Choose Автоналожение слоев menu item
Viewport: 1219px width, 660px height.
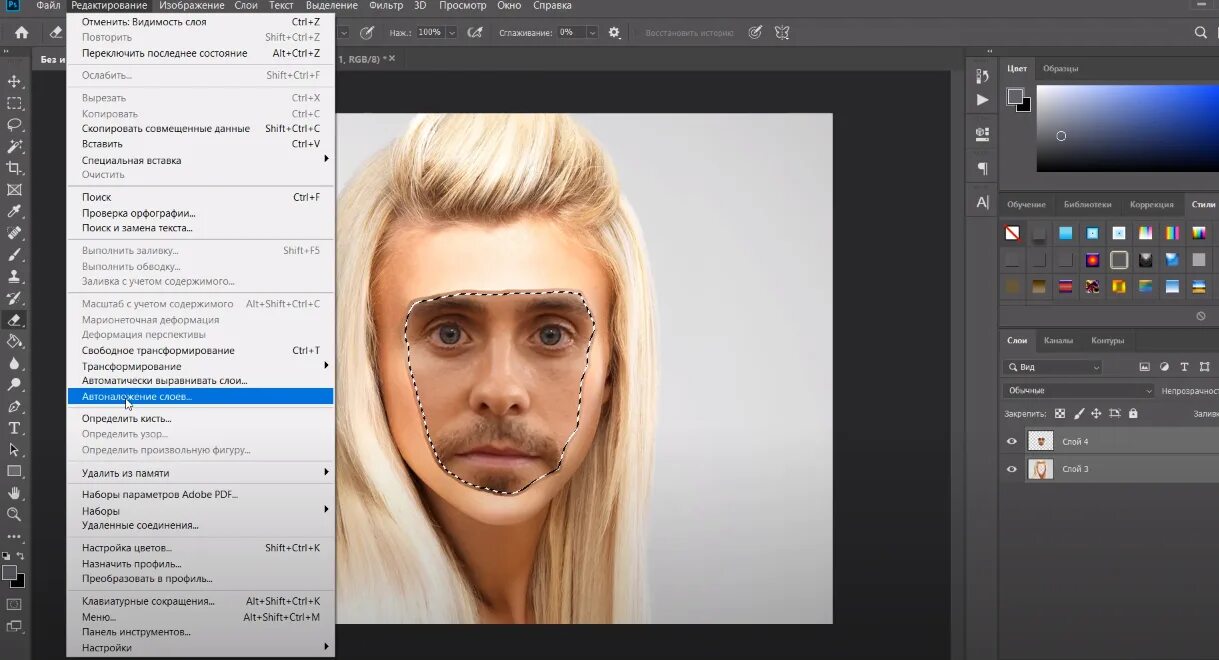[x=200, y=397]
